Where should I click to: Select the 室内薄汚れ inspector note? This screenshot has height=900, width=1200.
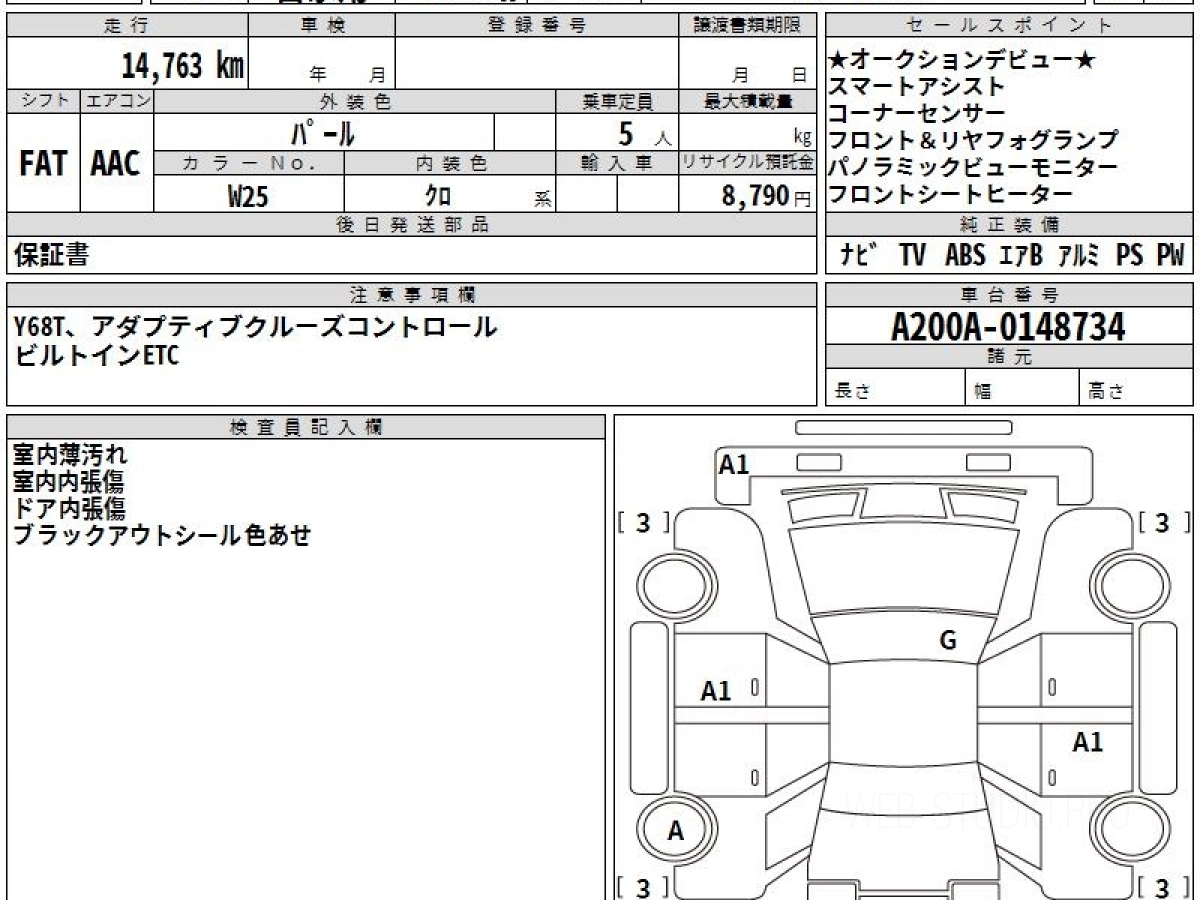pos(70,455)
